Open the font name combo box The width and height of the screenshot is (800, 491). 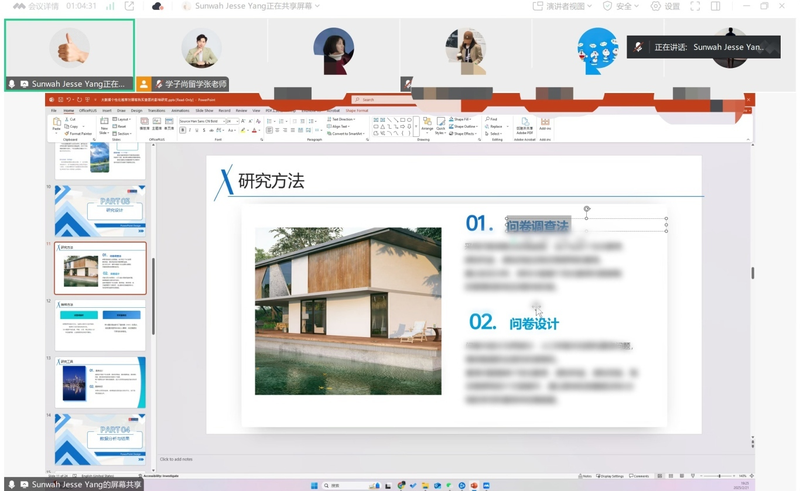coord(203,121)
